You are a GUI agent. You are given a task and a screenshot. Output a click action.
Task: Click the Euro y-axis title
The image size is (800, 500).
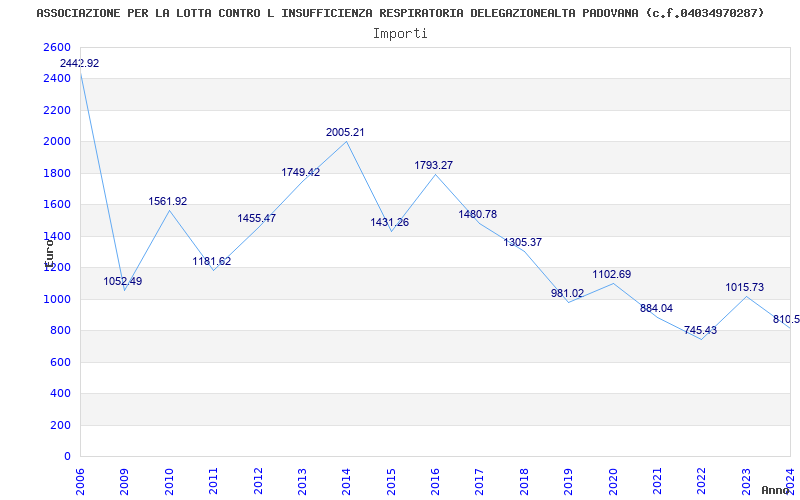click(x=49, y=254)
